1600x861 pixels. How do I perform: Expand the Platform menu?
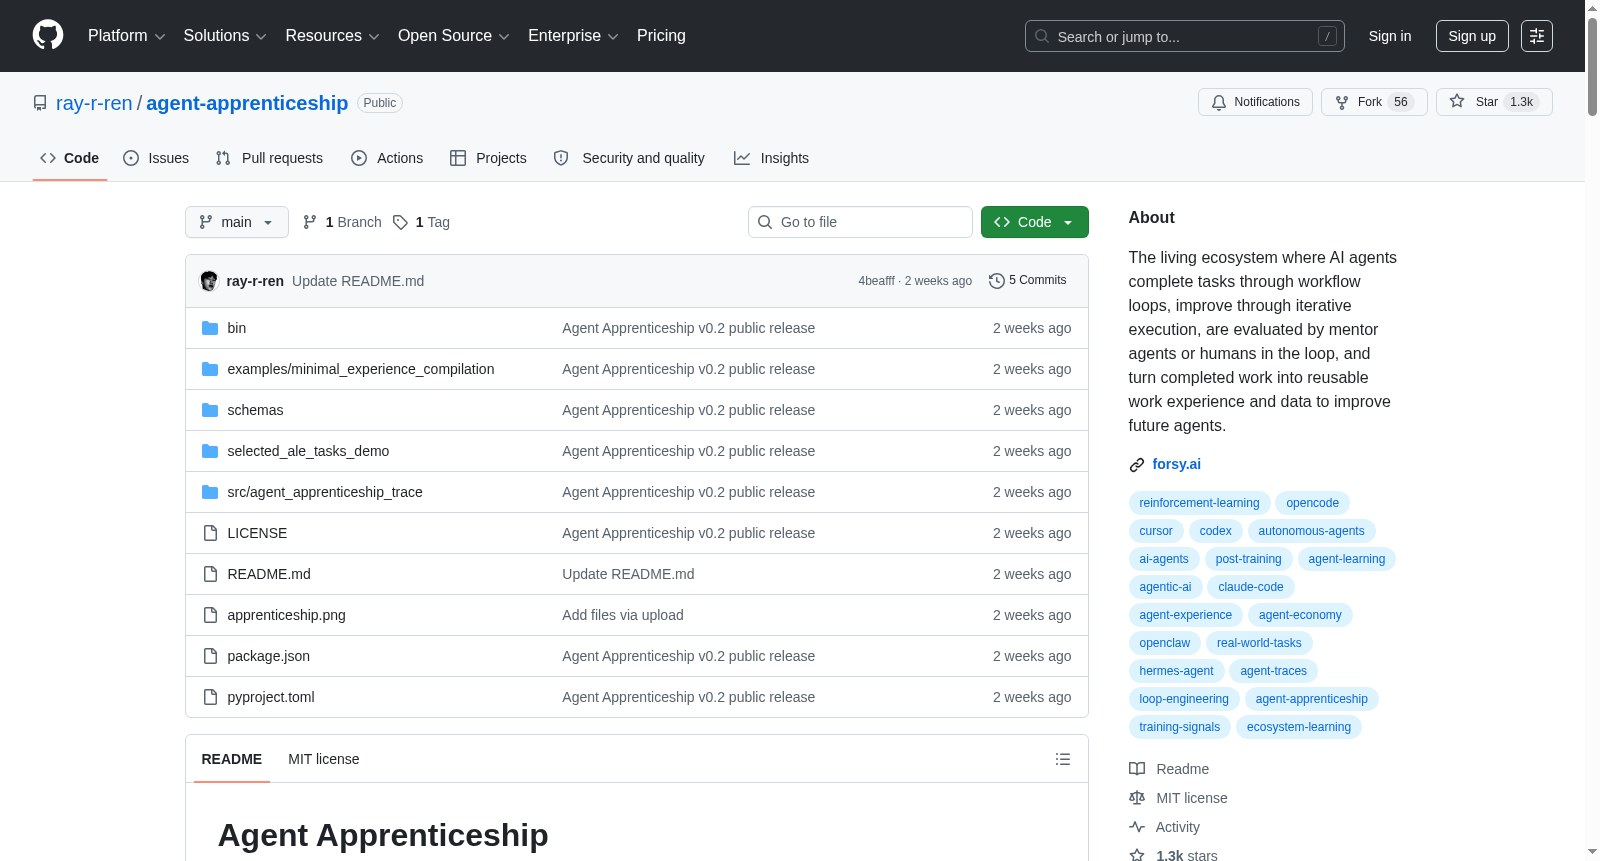click(x=126, y=36)
